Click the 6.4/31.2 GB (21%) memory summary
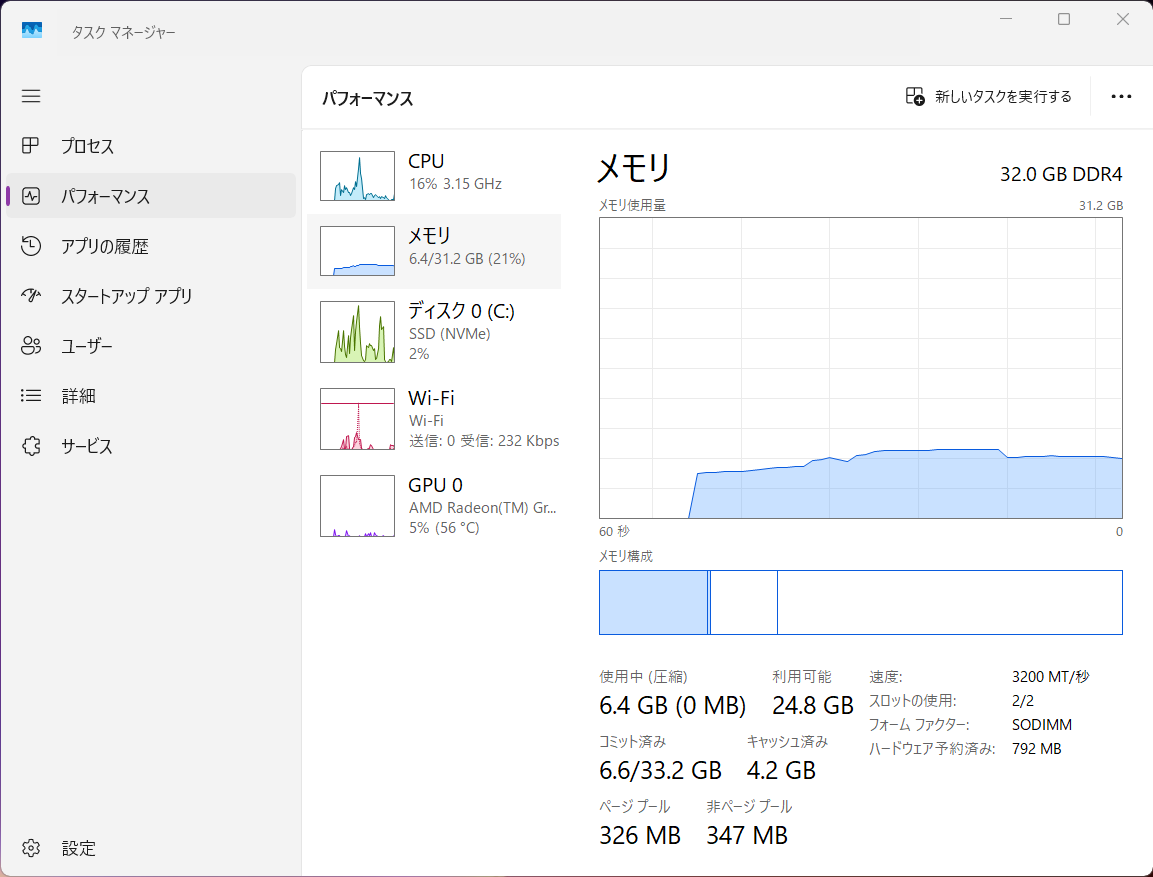1153x877 pixels. (x=467, y=259)
